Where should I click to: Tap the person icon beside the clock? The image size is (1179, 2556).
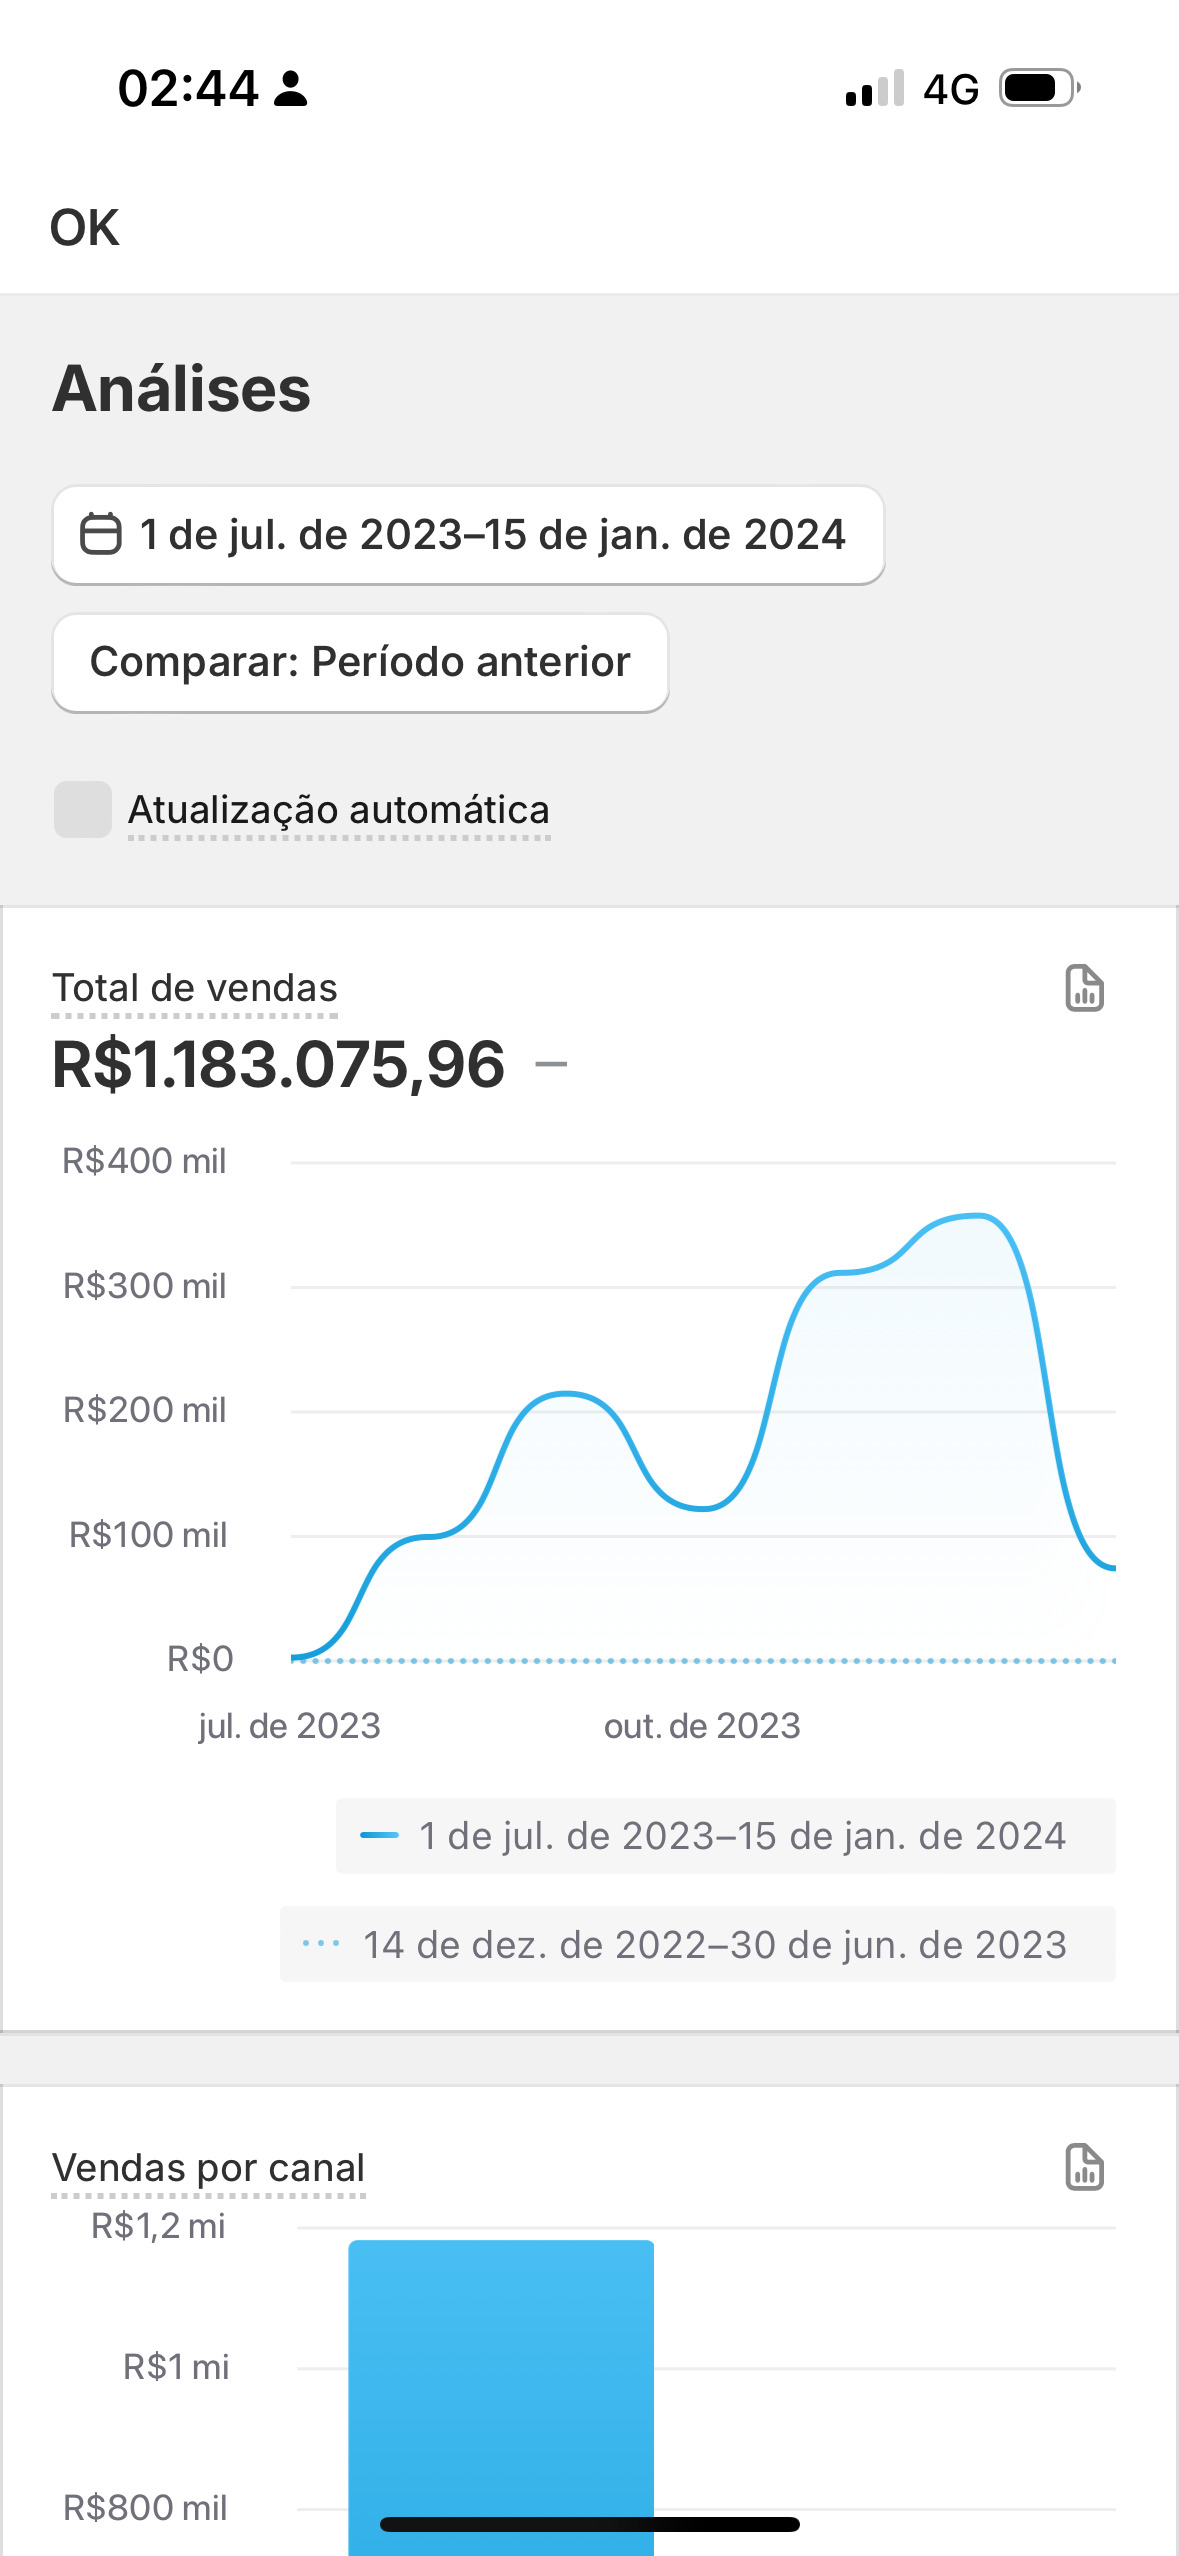[291, 88]
